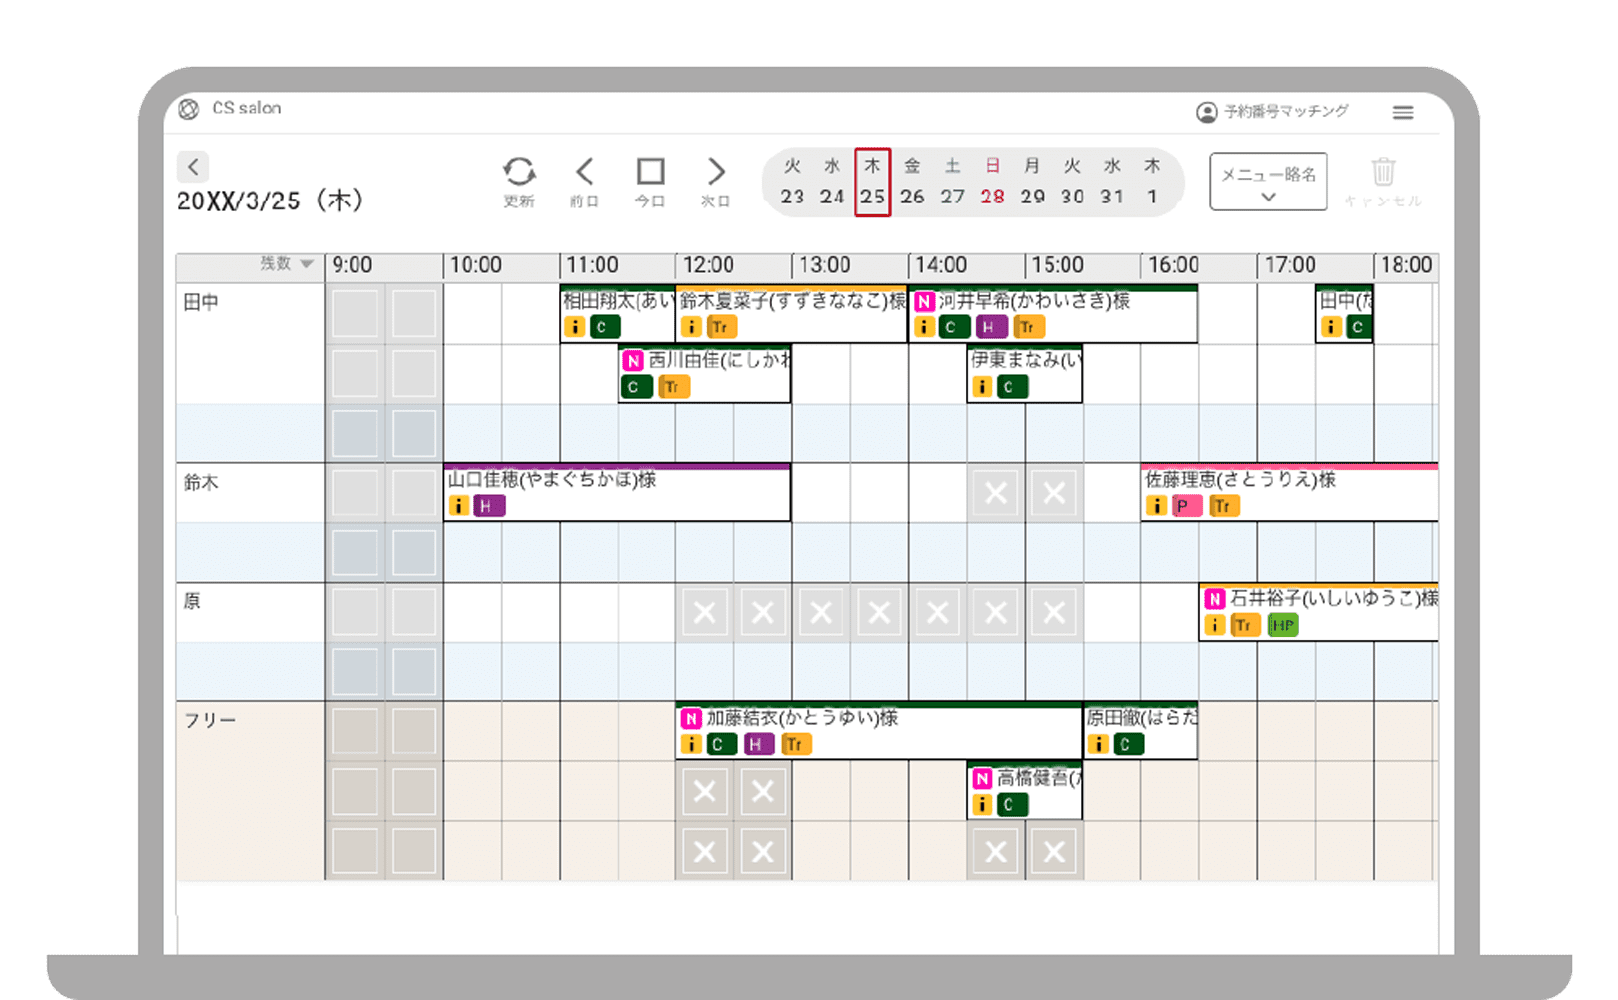
Task: Expand the 残数 column dropdown arrow
Action: coord(307,264)
